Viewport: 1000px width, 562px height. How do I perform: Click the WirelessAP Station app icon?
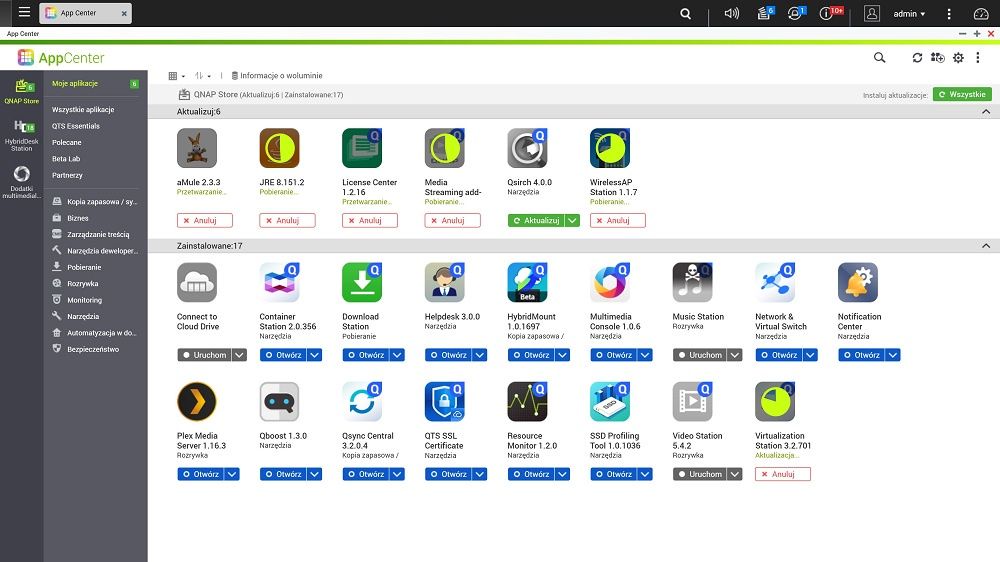coord(610,148)
